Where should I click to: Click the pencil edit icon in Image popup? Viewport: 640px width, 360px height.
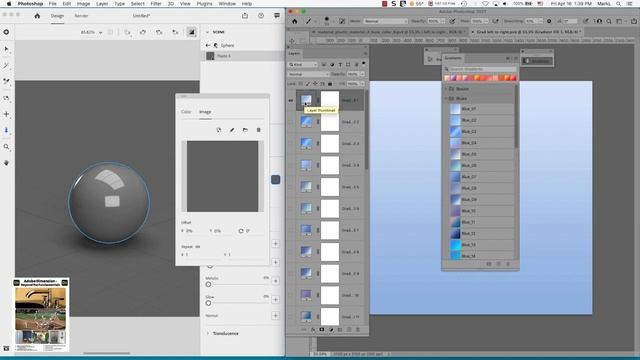(232, 130)
